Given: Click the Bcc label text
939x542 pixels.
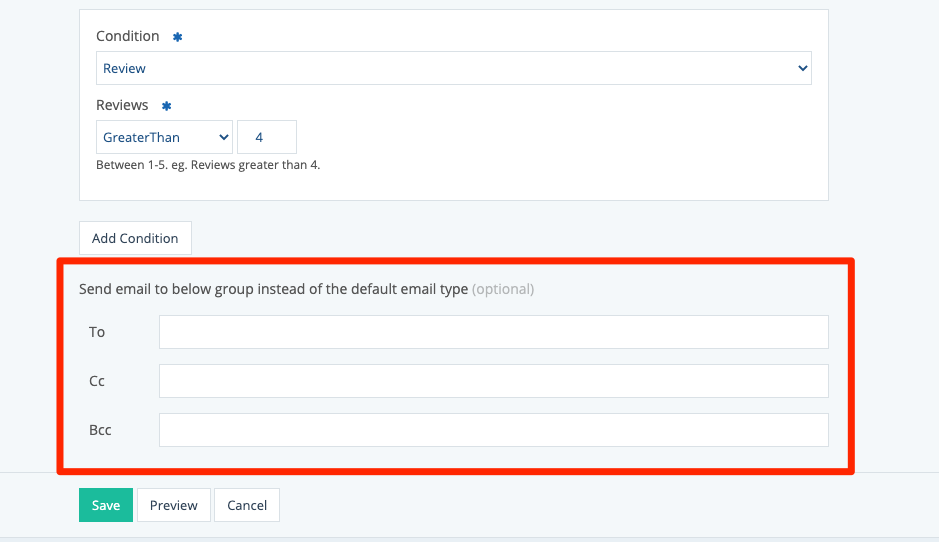Looking at the screenshot, I should [100, 430].
